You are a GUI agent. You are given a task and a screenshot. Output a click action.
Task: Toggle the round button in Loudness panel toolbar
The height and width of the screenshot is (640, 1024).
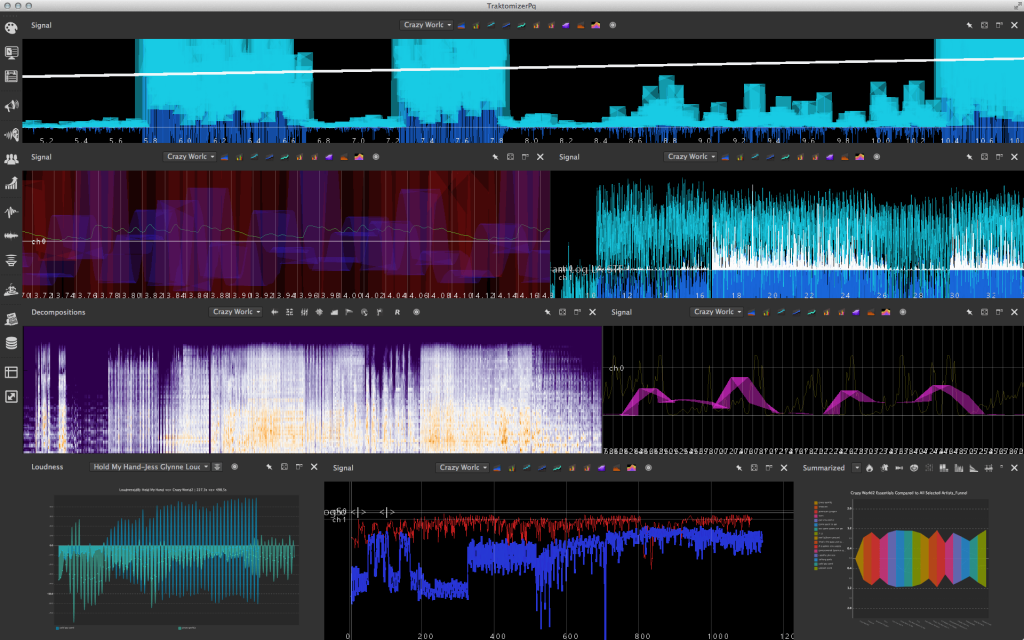[x=234, y=467]
